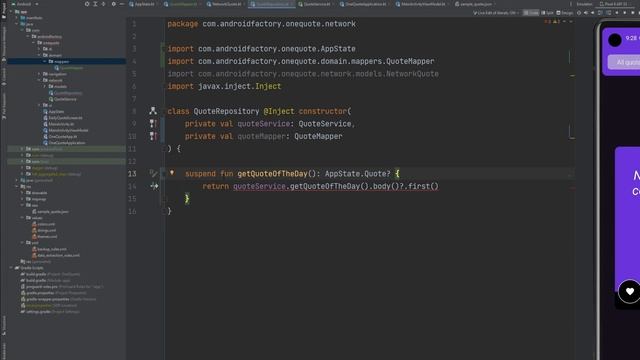Switch editor to Split view

548,13
